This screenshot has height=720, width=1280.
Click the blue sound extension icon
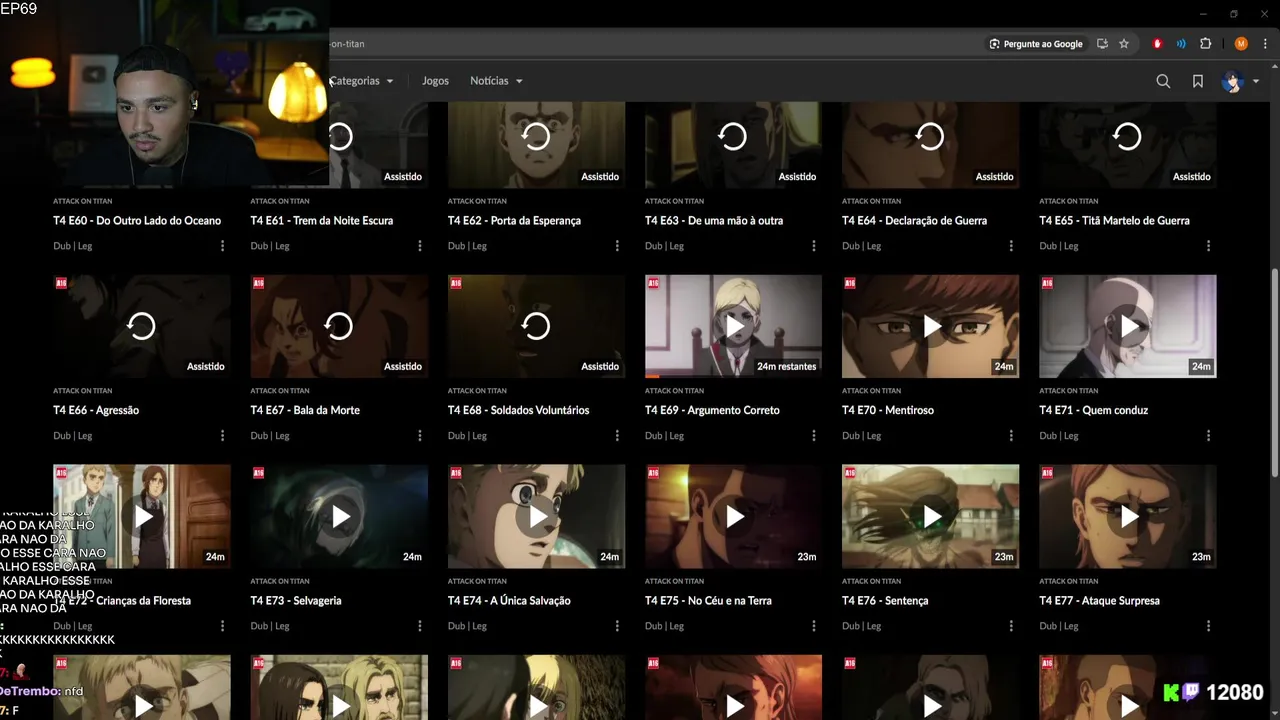click(x=1181, y=44)
